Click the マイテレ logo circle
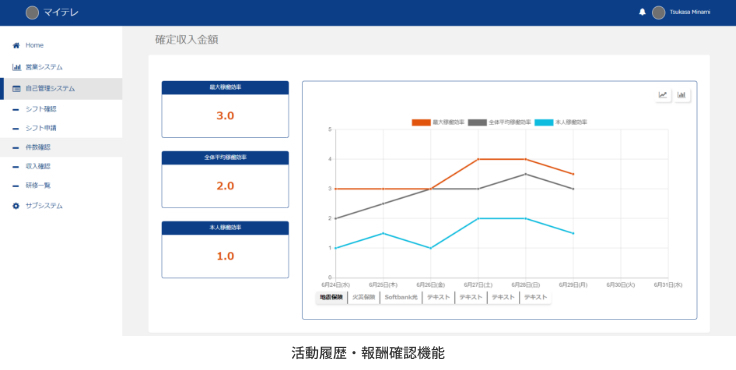The height and width of the screenshot is (370, 736). tap(32, 13)
